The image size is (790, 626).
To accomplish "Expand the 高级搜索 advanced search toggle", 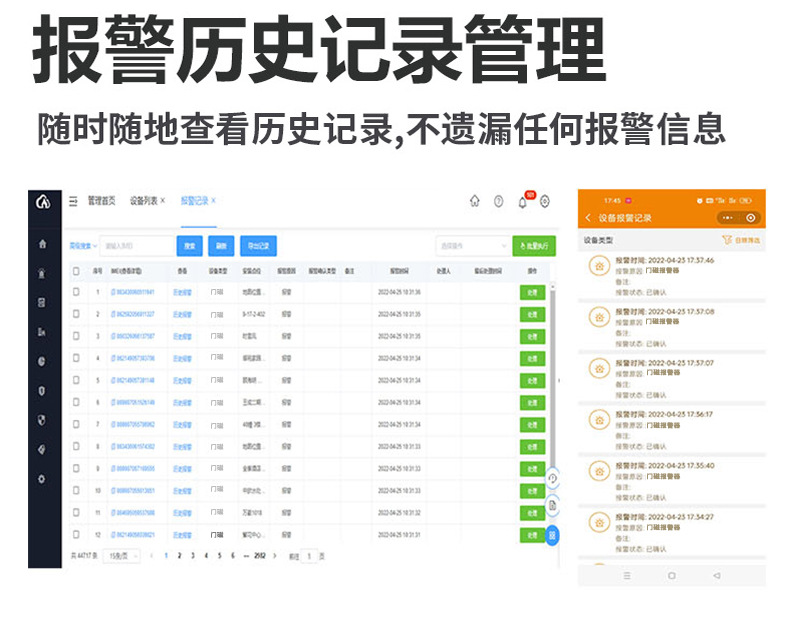I will point(82,246).
